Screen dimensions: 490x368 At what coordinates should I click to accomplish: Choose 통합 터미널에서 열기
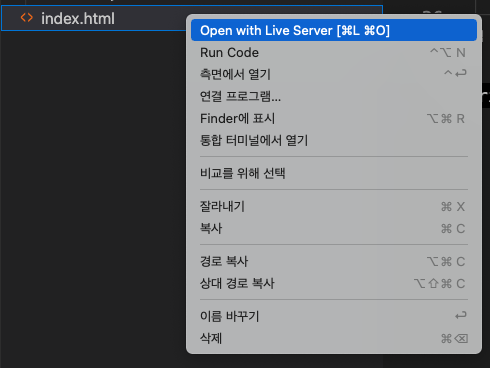coord(334,140)
